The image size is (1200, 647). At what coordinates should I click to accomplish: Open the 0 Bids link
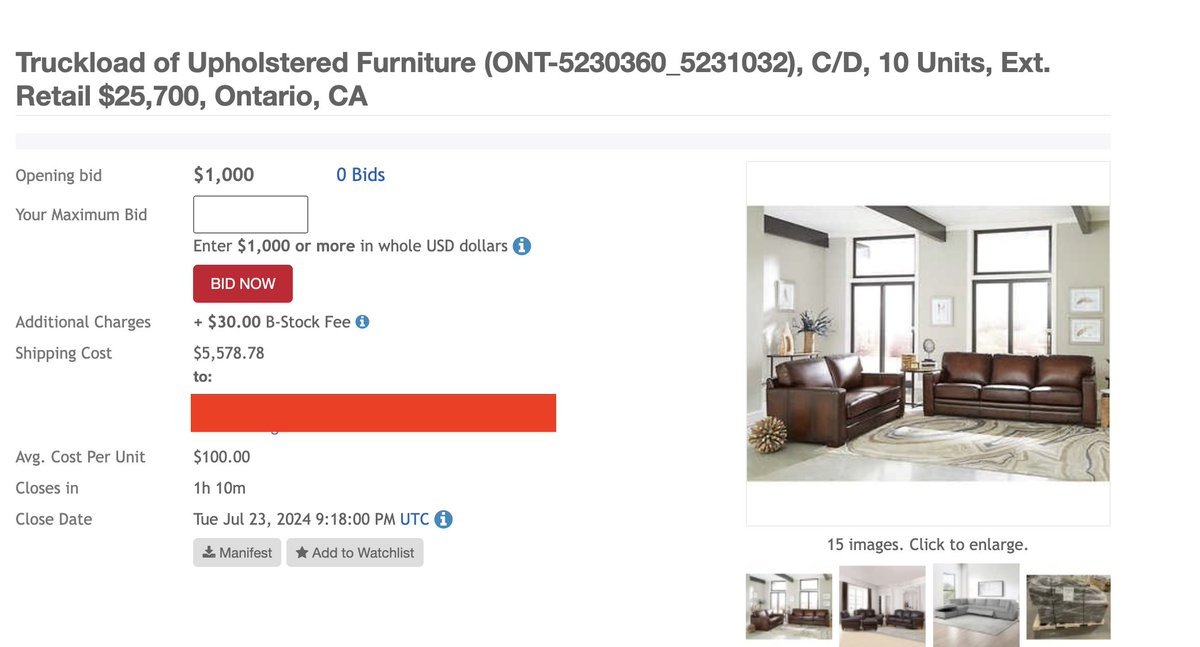coord(360,175)
